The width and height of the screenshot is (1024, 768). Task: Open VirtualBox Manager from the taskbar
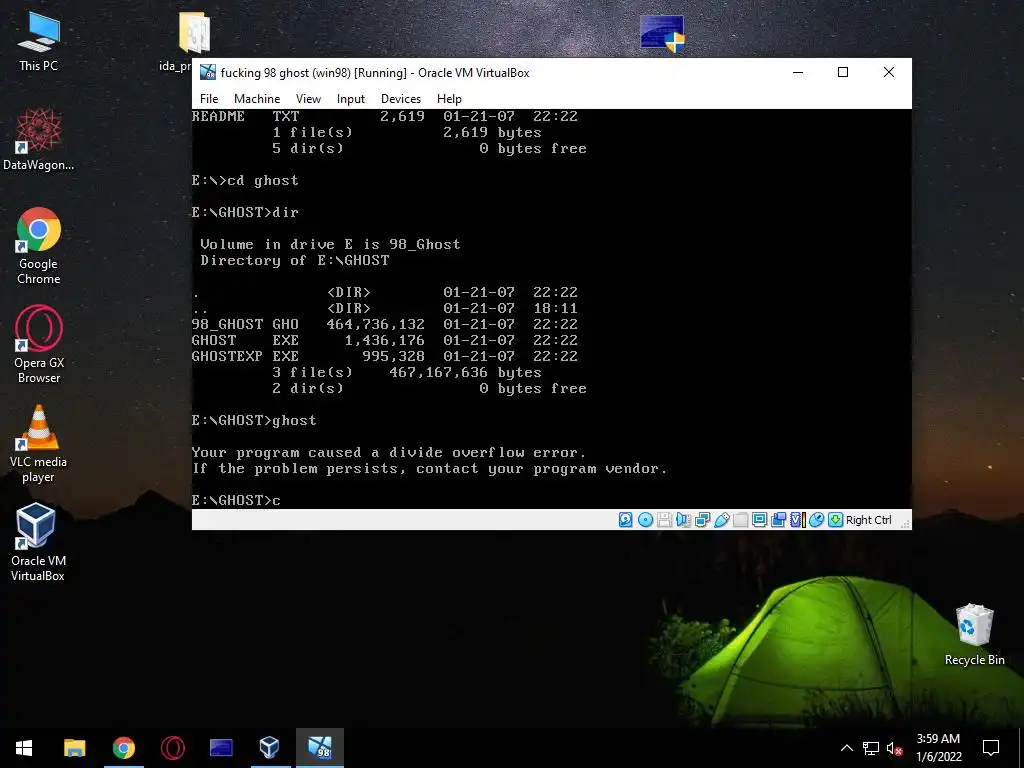[270, 748]
